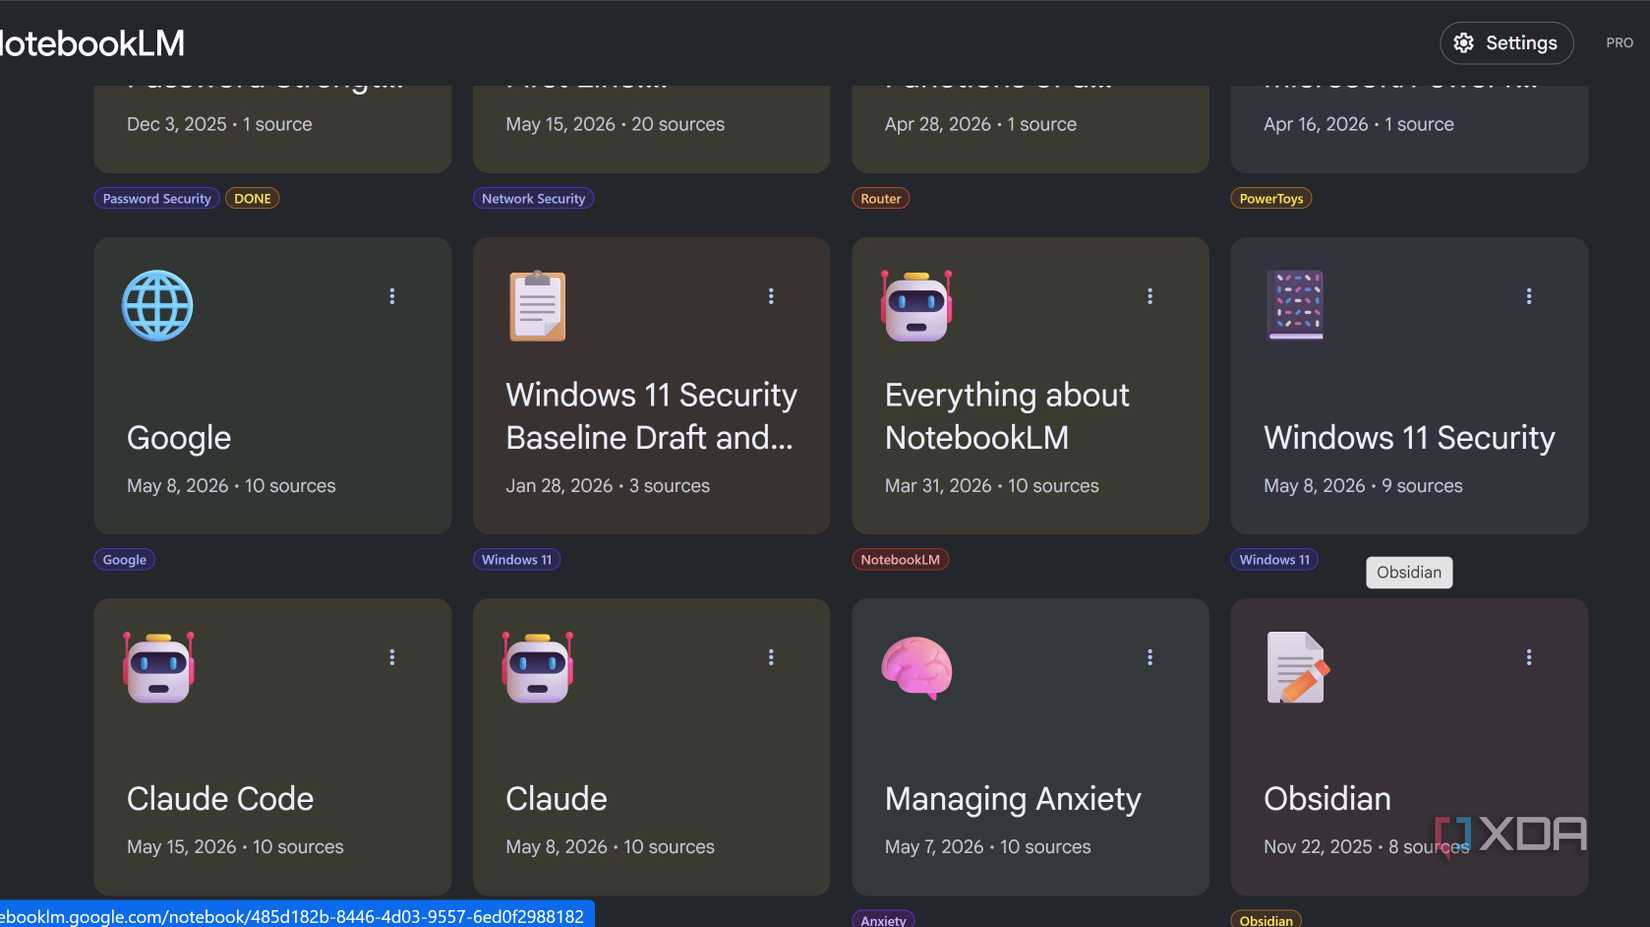The width and height of the screenshot is (1650, 927).
Task: Click the Router tag
Action: click(x=881, y=198)
